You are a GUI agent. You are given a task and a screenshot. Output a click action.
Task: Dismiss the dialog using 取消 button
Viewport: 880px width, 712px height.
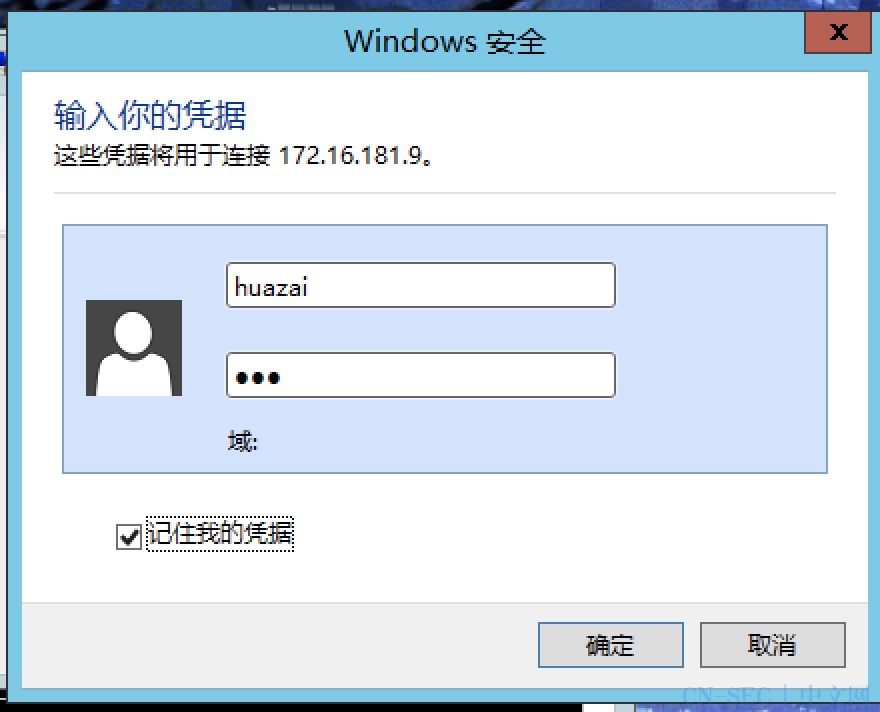coord(772,645)
